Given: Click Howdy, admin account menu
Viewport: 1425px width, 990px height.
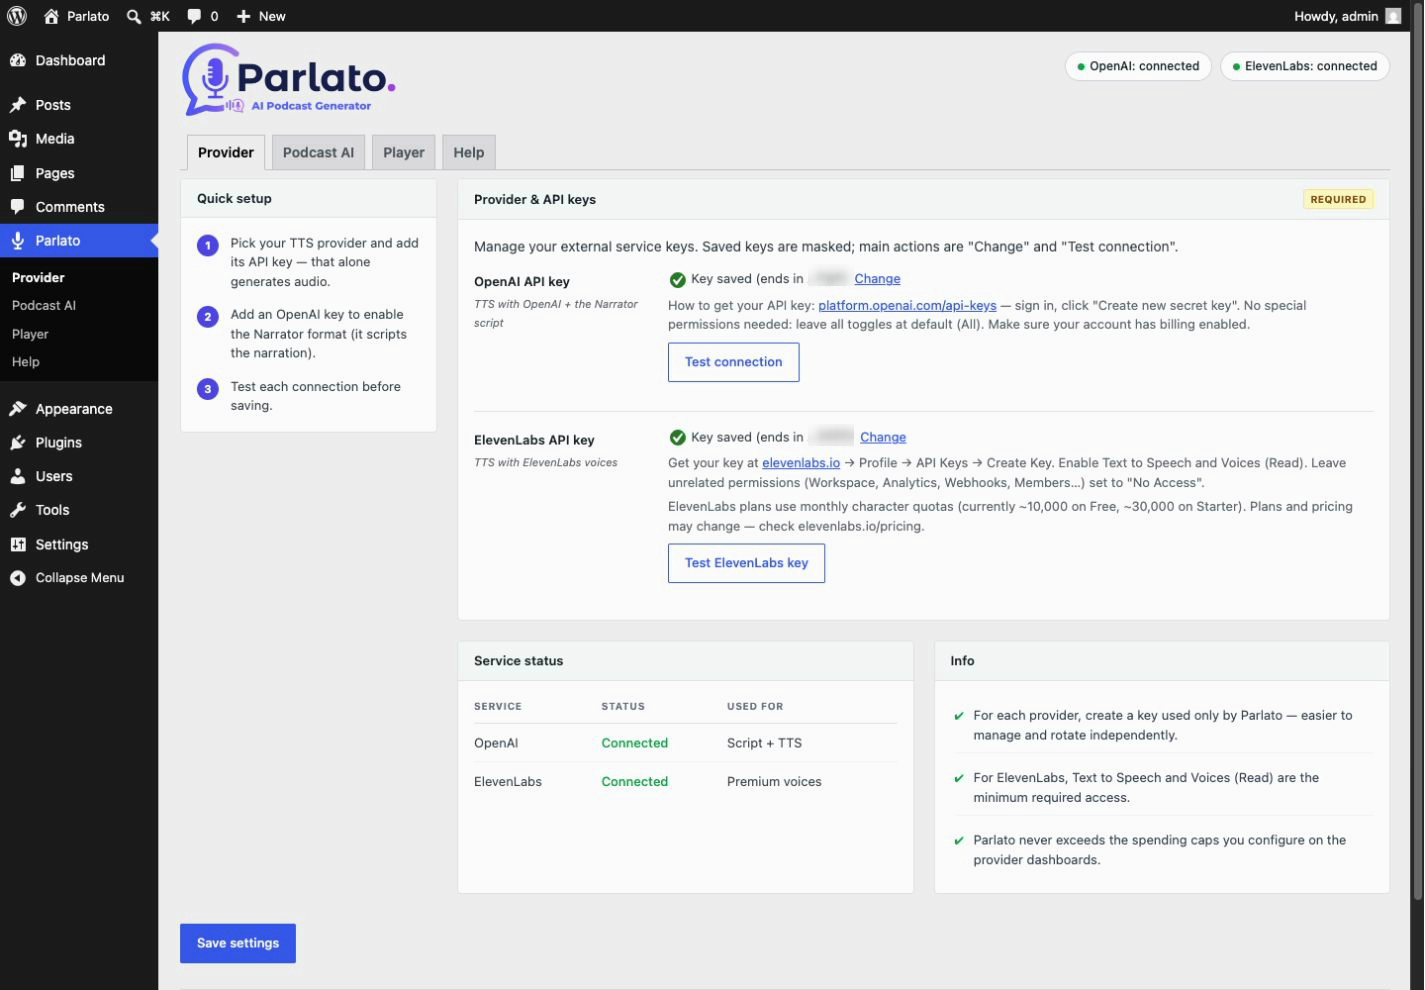Looking at the screenshot, I should (1348, 16).
